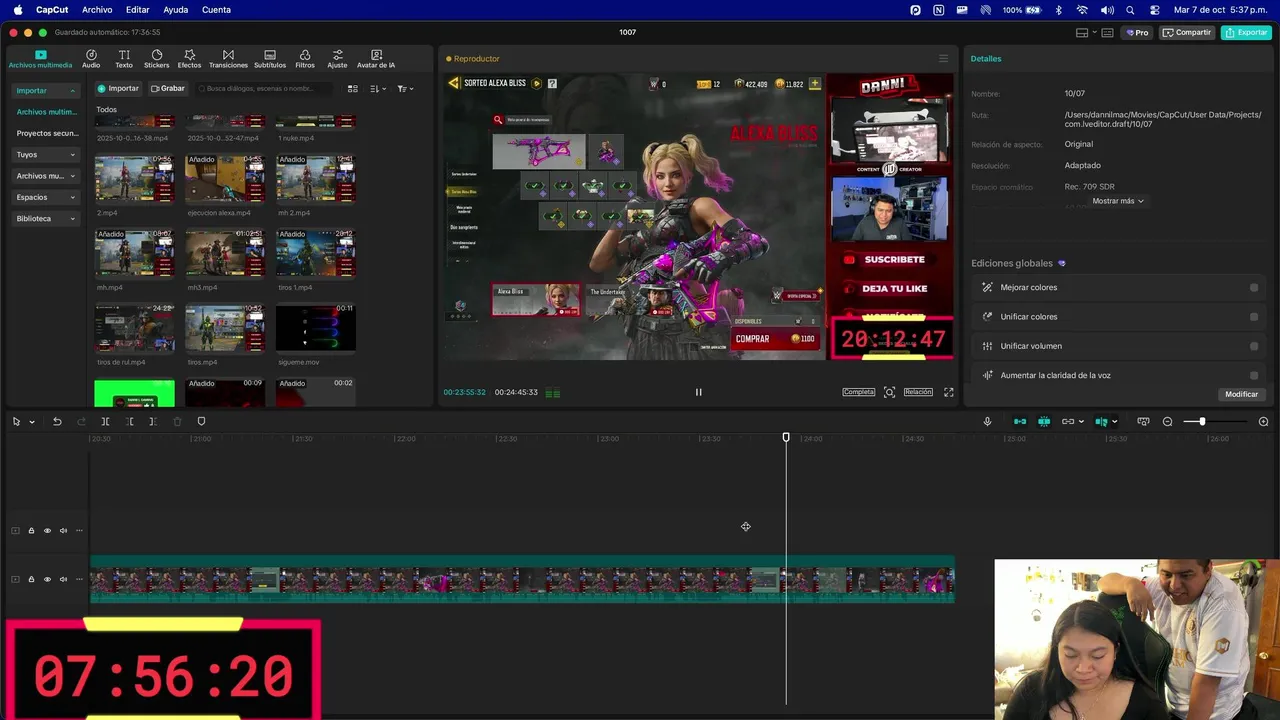Open the selection tool dropdown arrow
Image resolution: width=1280 pixels, height=720 pixels.
point(32,422)
